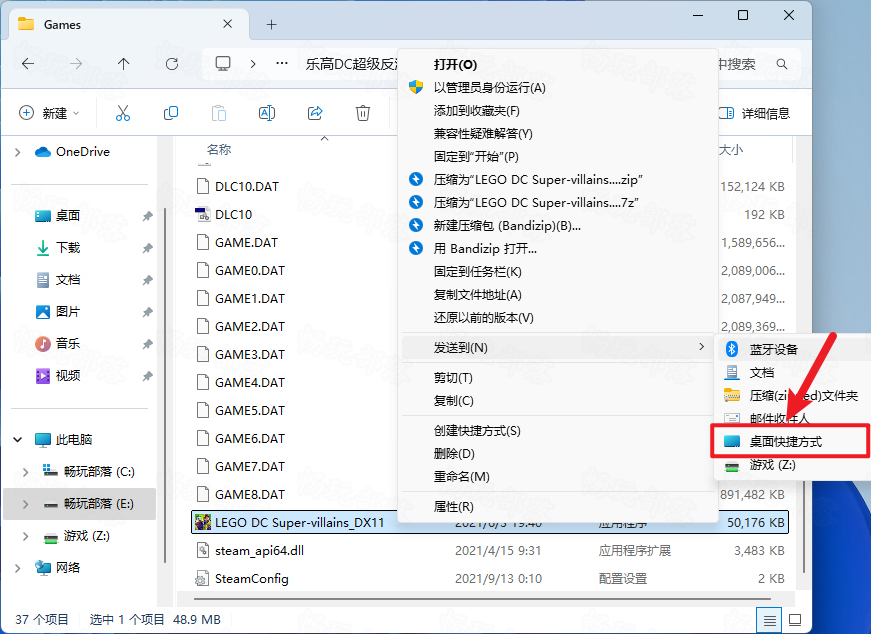Expand the Network tree node
871x634 pixels.
point(18,568)
